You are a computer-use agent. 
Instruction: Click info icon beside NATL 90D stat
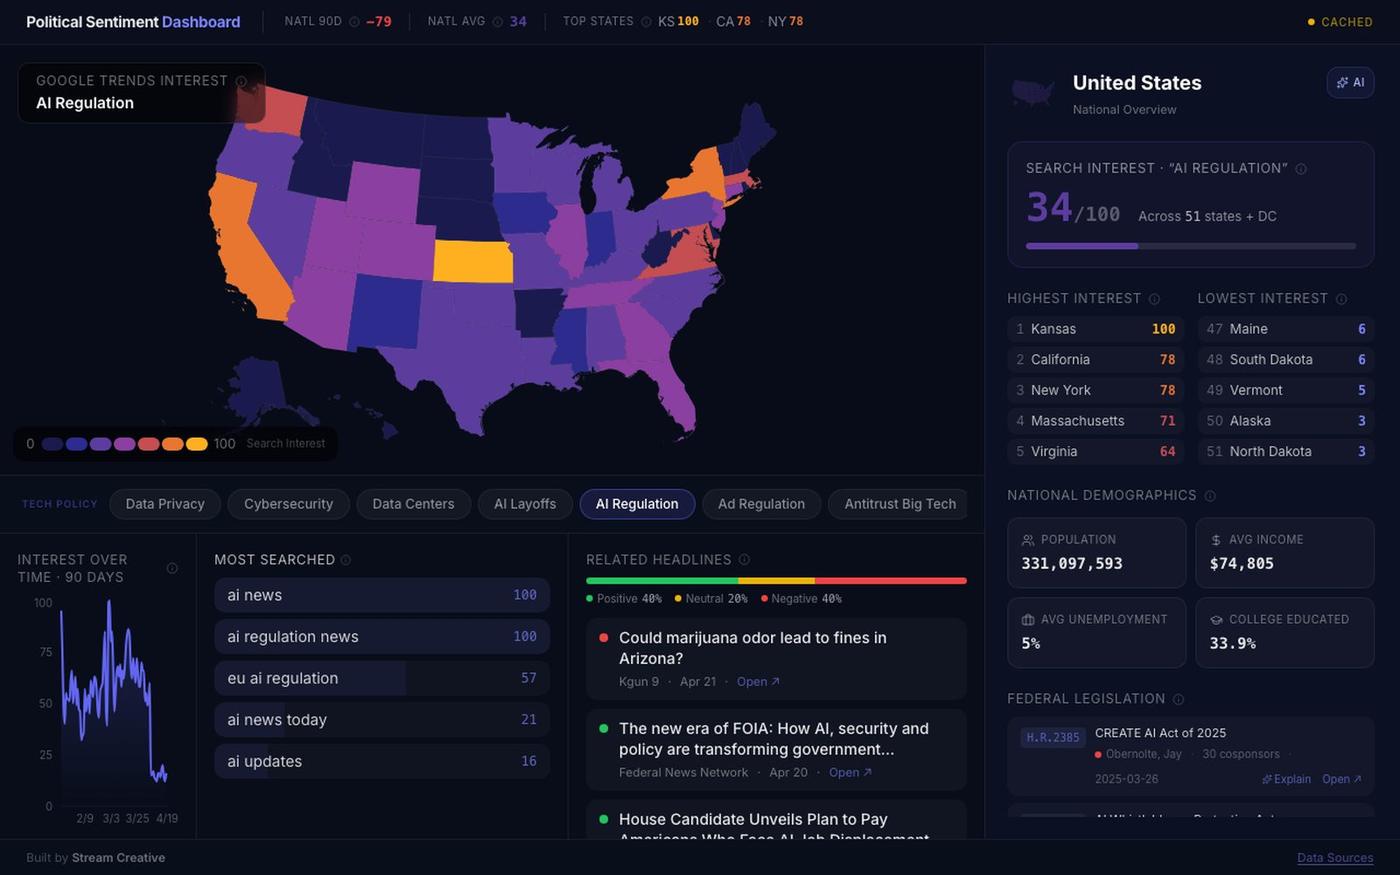(x=354, y=21)
